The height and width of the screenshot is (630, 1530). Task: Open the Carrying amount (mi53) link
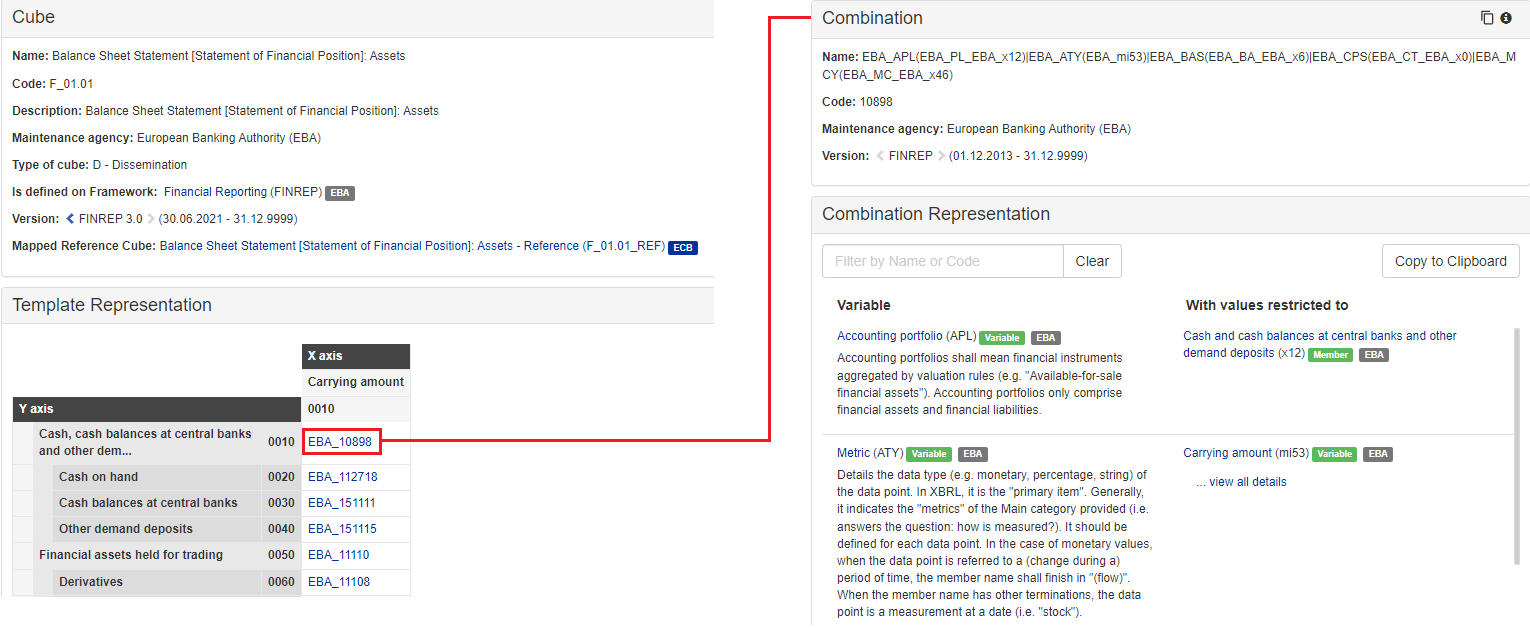click(x=1245, y=453)
